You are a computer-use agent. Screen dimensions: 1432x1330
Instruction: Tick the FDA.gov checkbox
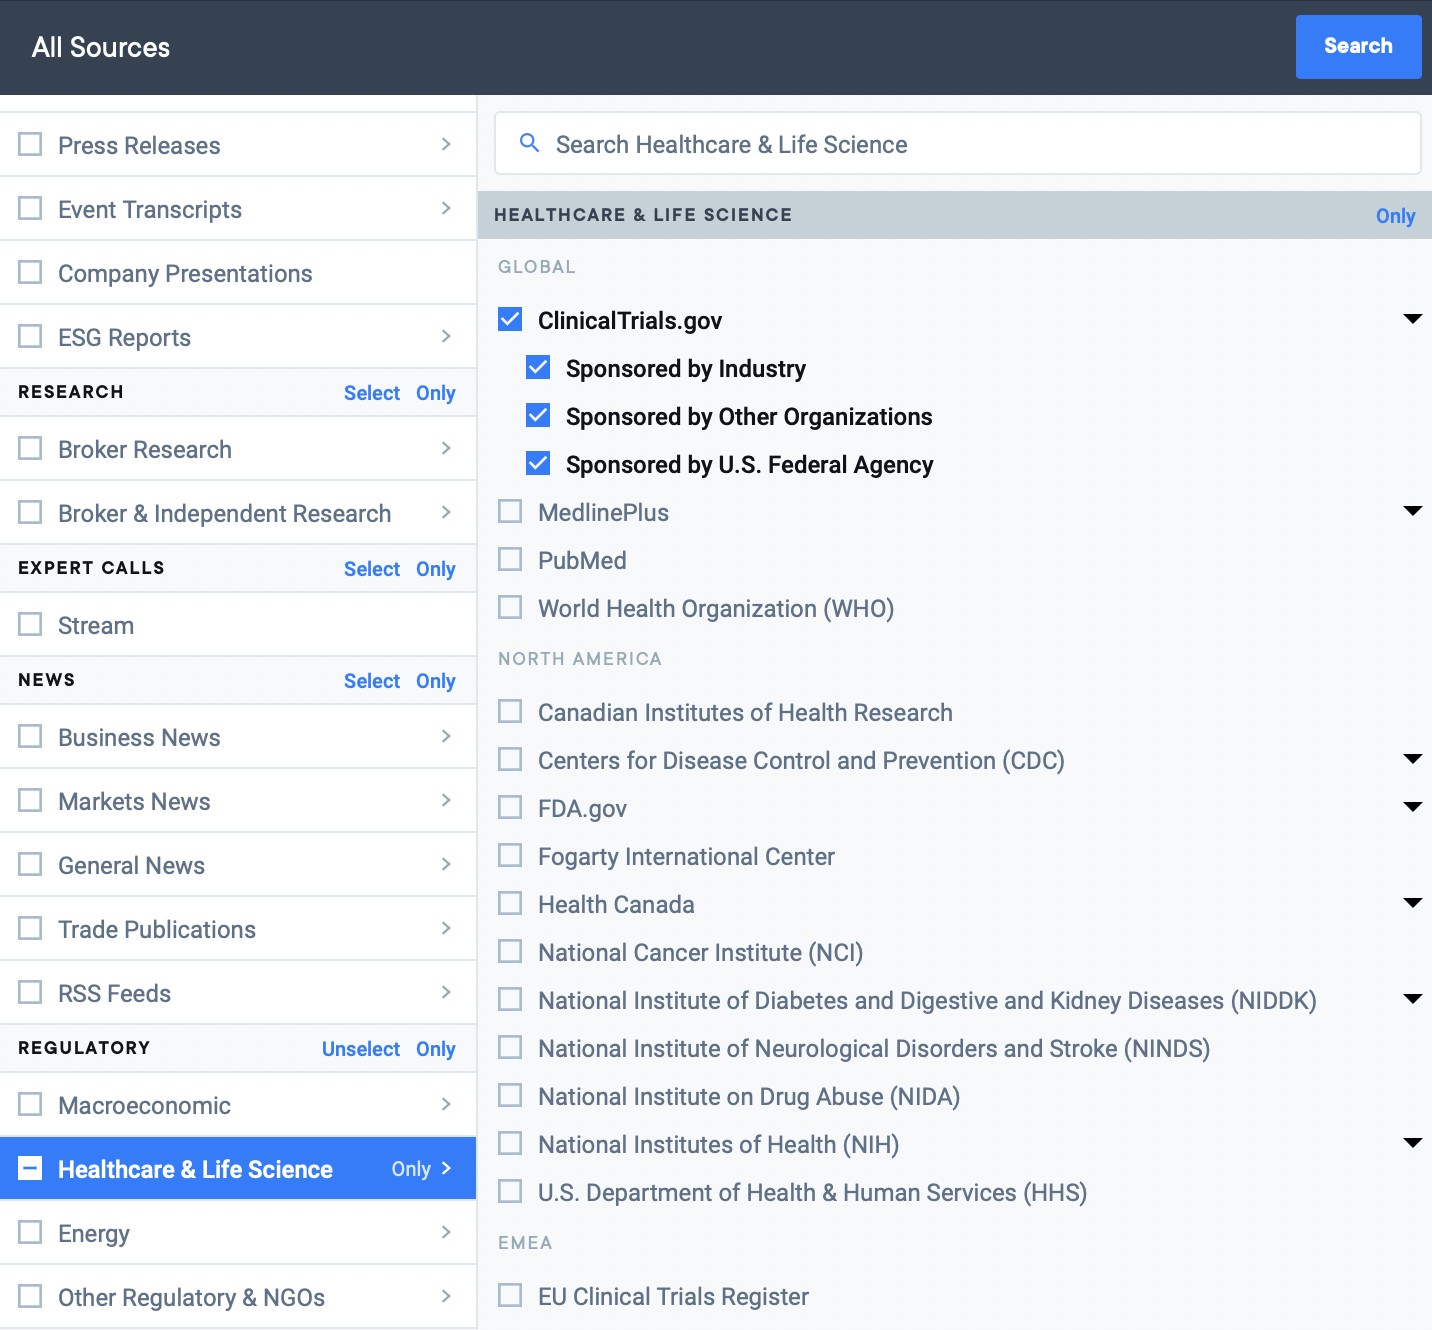pyautogui.click(x=510, y=807)
